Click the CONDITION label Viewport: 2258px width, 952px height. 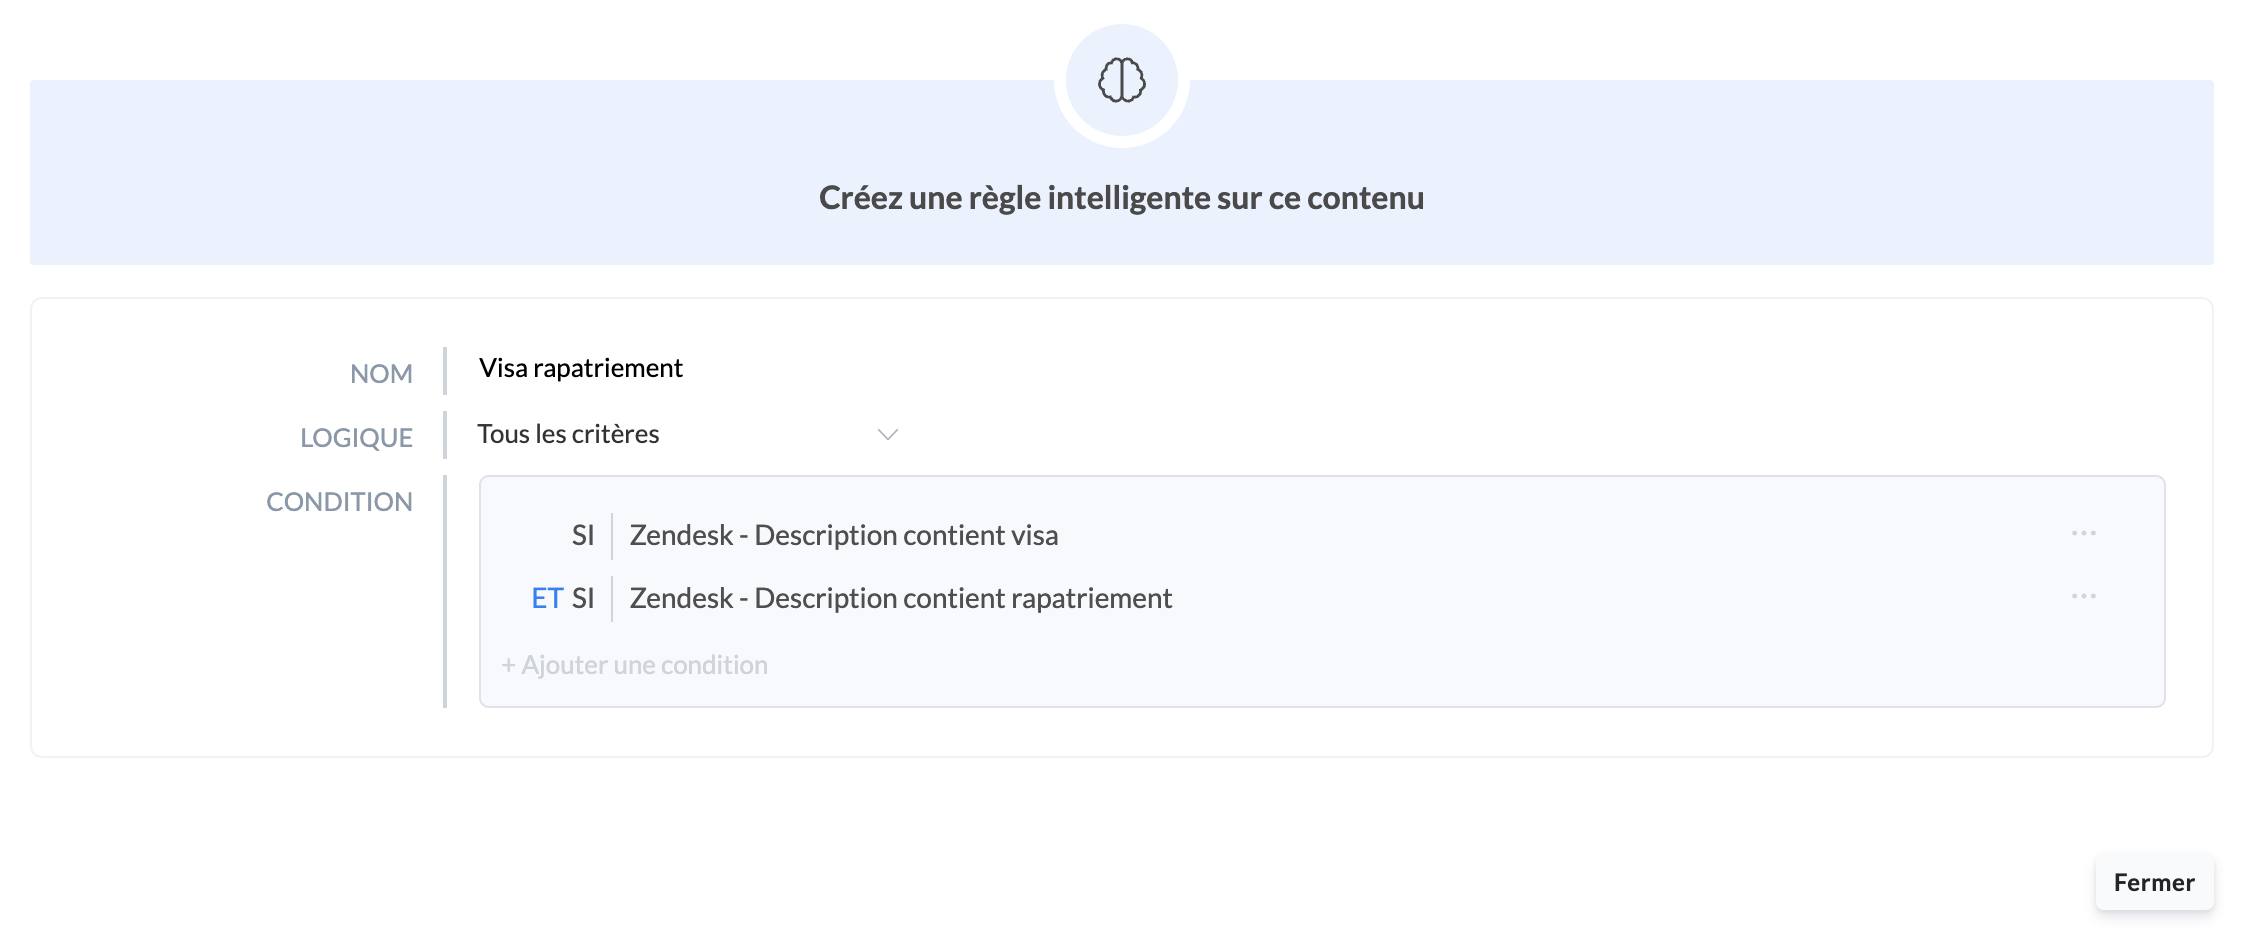pos(339,502)
